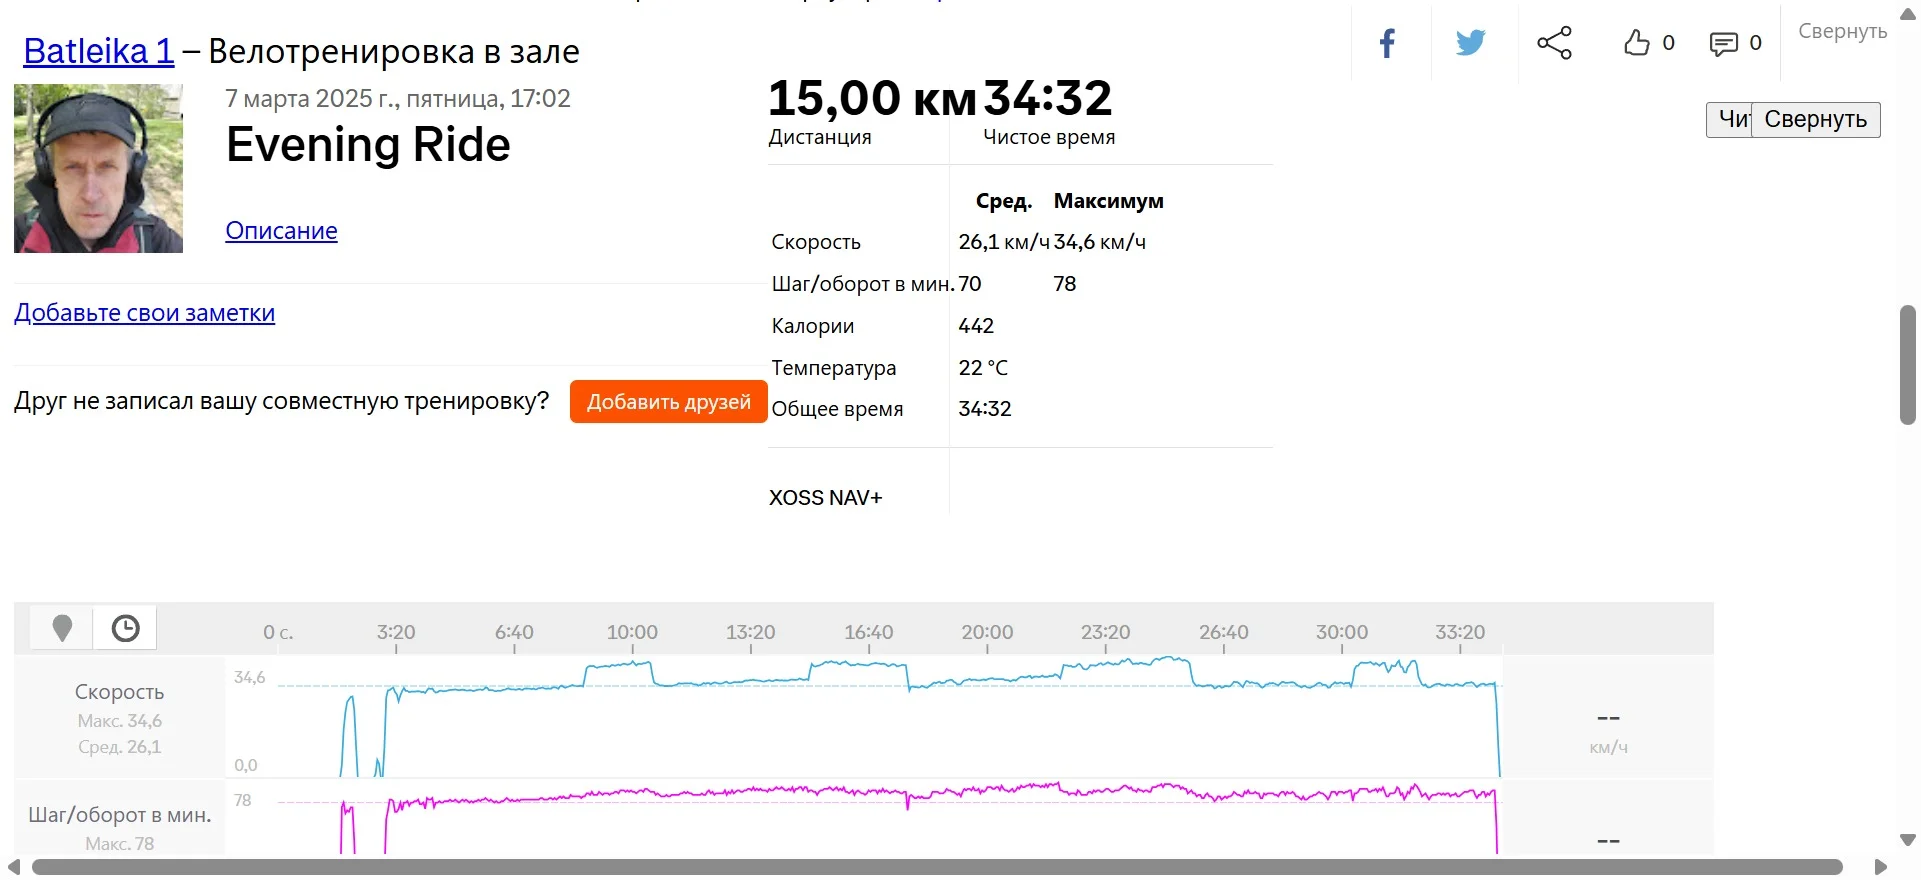Click the Добавьте свои заметки link
Viewport: 1921px width, 880px height.
click(x=144, y=313)
